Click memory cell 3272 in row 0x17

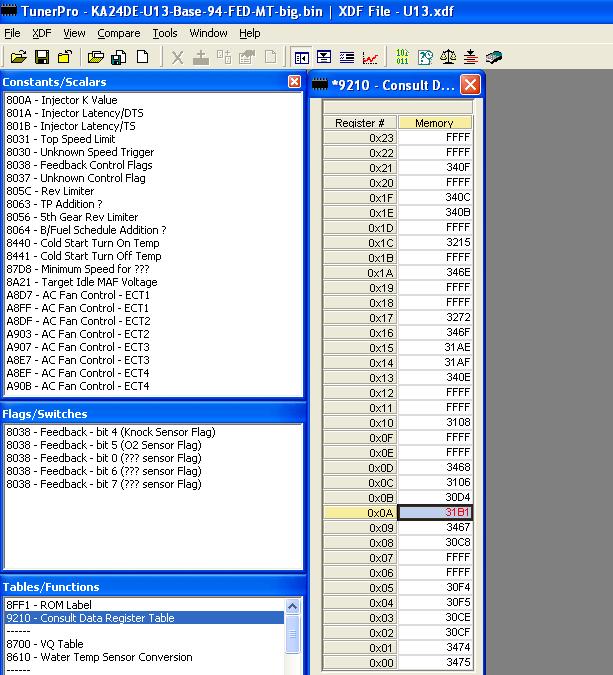[435, 317]
